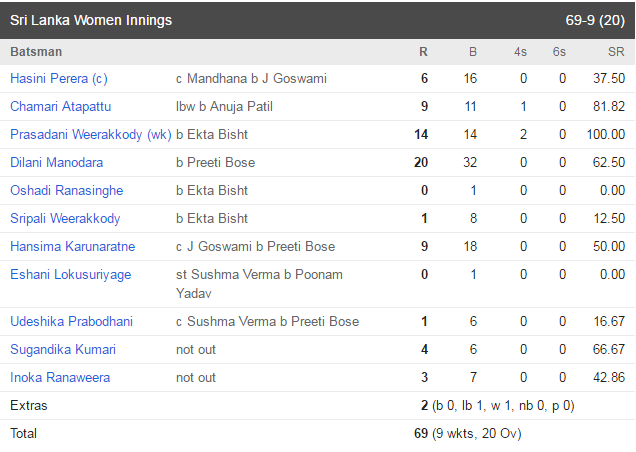Open Chamari Atapattu player profile
Screen dimensions: 636x452
pyautogui.click(x=60, y=107)
